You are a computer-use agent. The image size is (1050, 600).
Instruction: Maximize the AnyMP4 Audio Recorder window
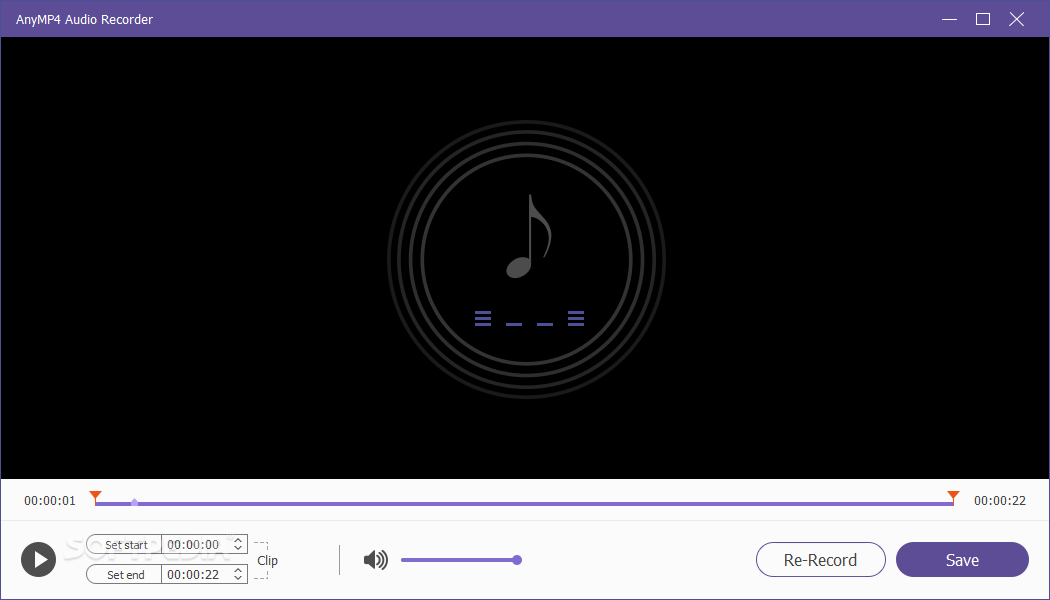[x=983, y=19]
